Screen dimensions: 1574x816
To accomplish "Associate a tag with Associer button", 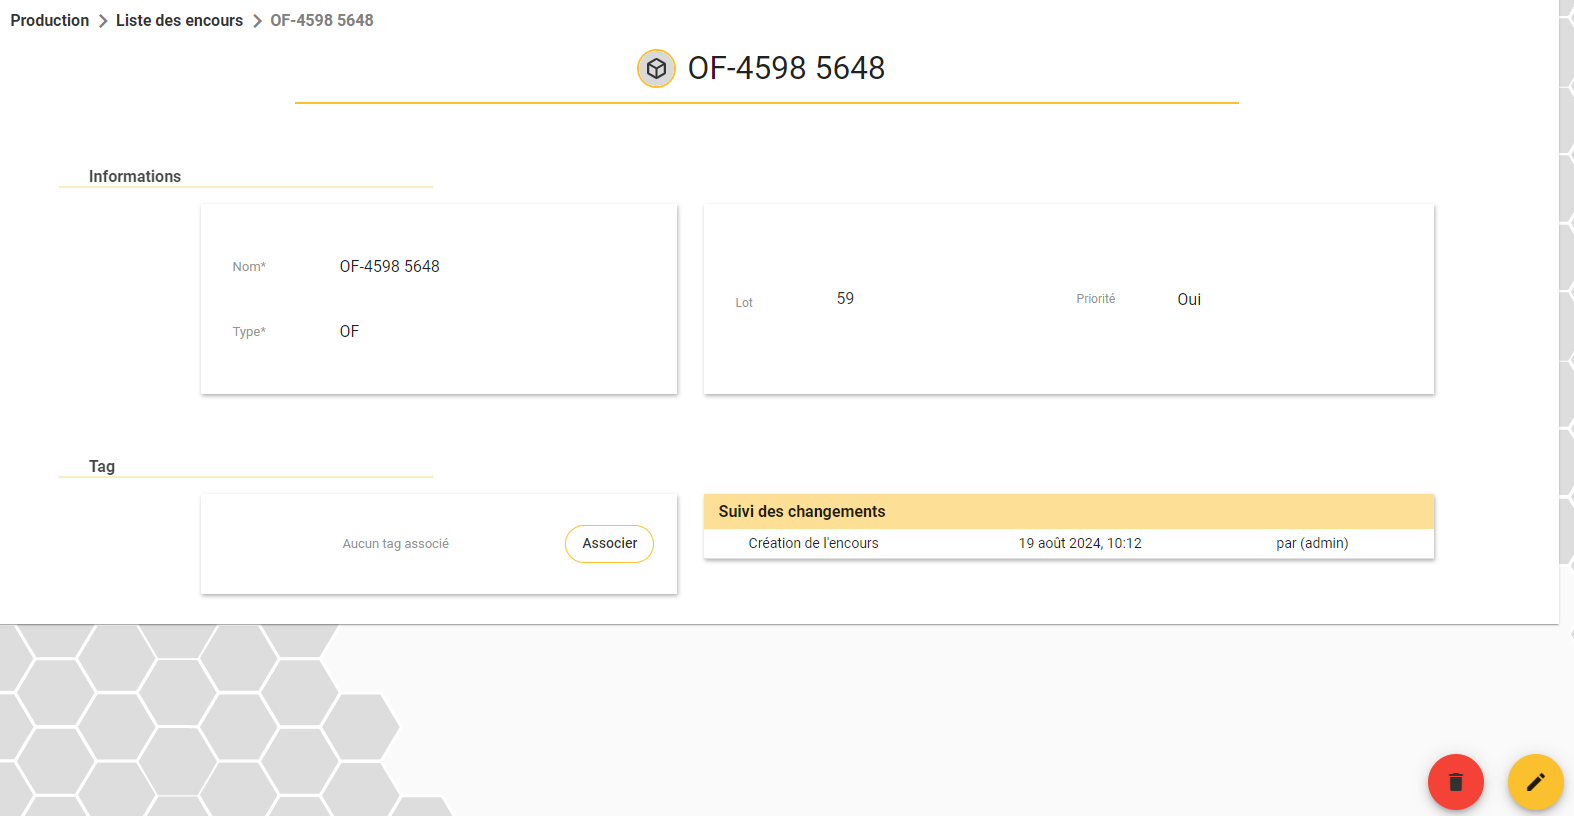I will [609, 544].
